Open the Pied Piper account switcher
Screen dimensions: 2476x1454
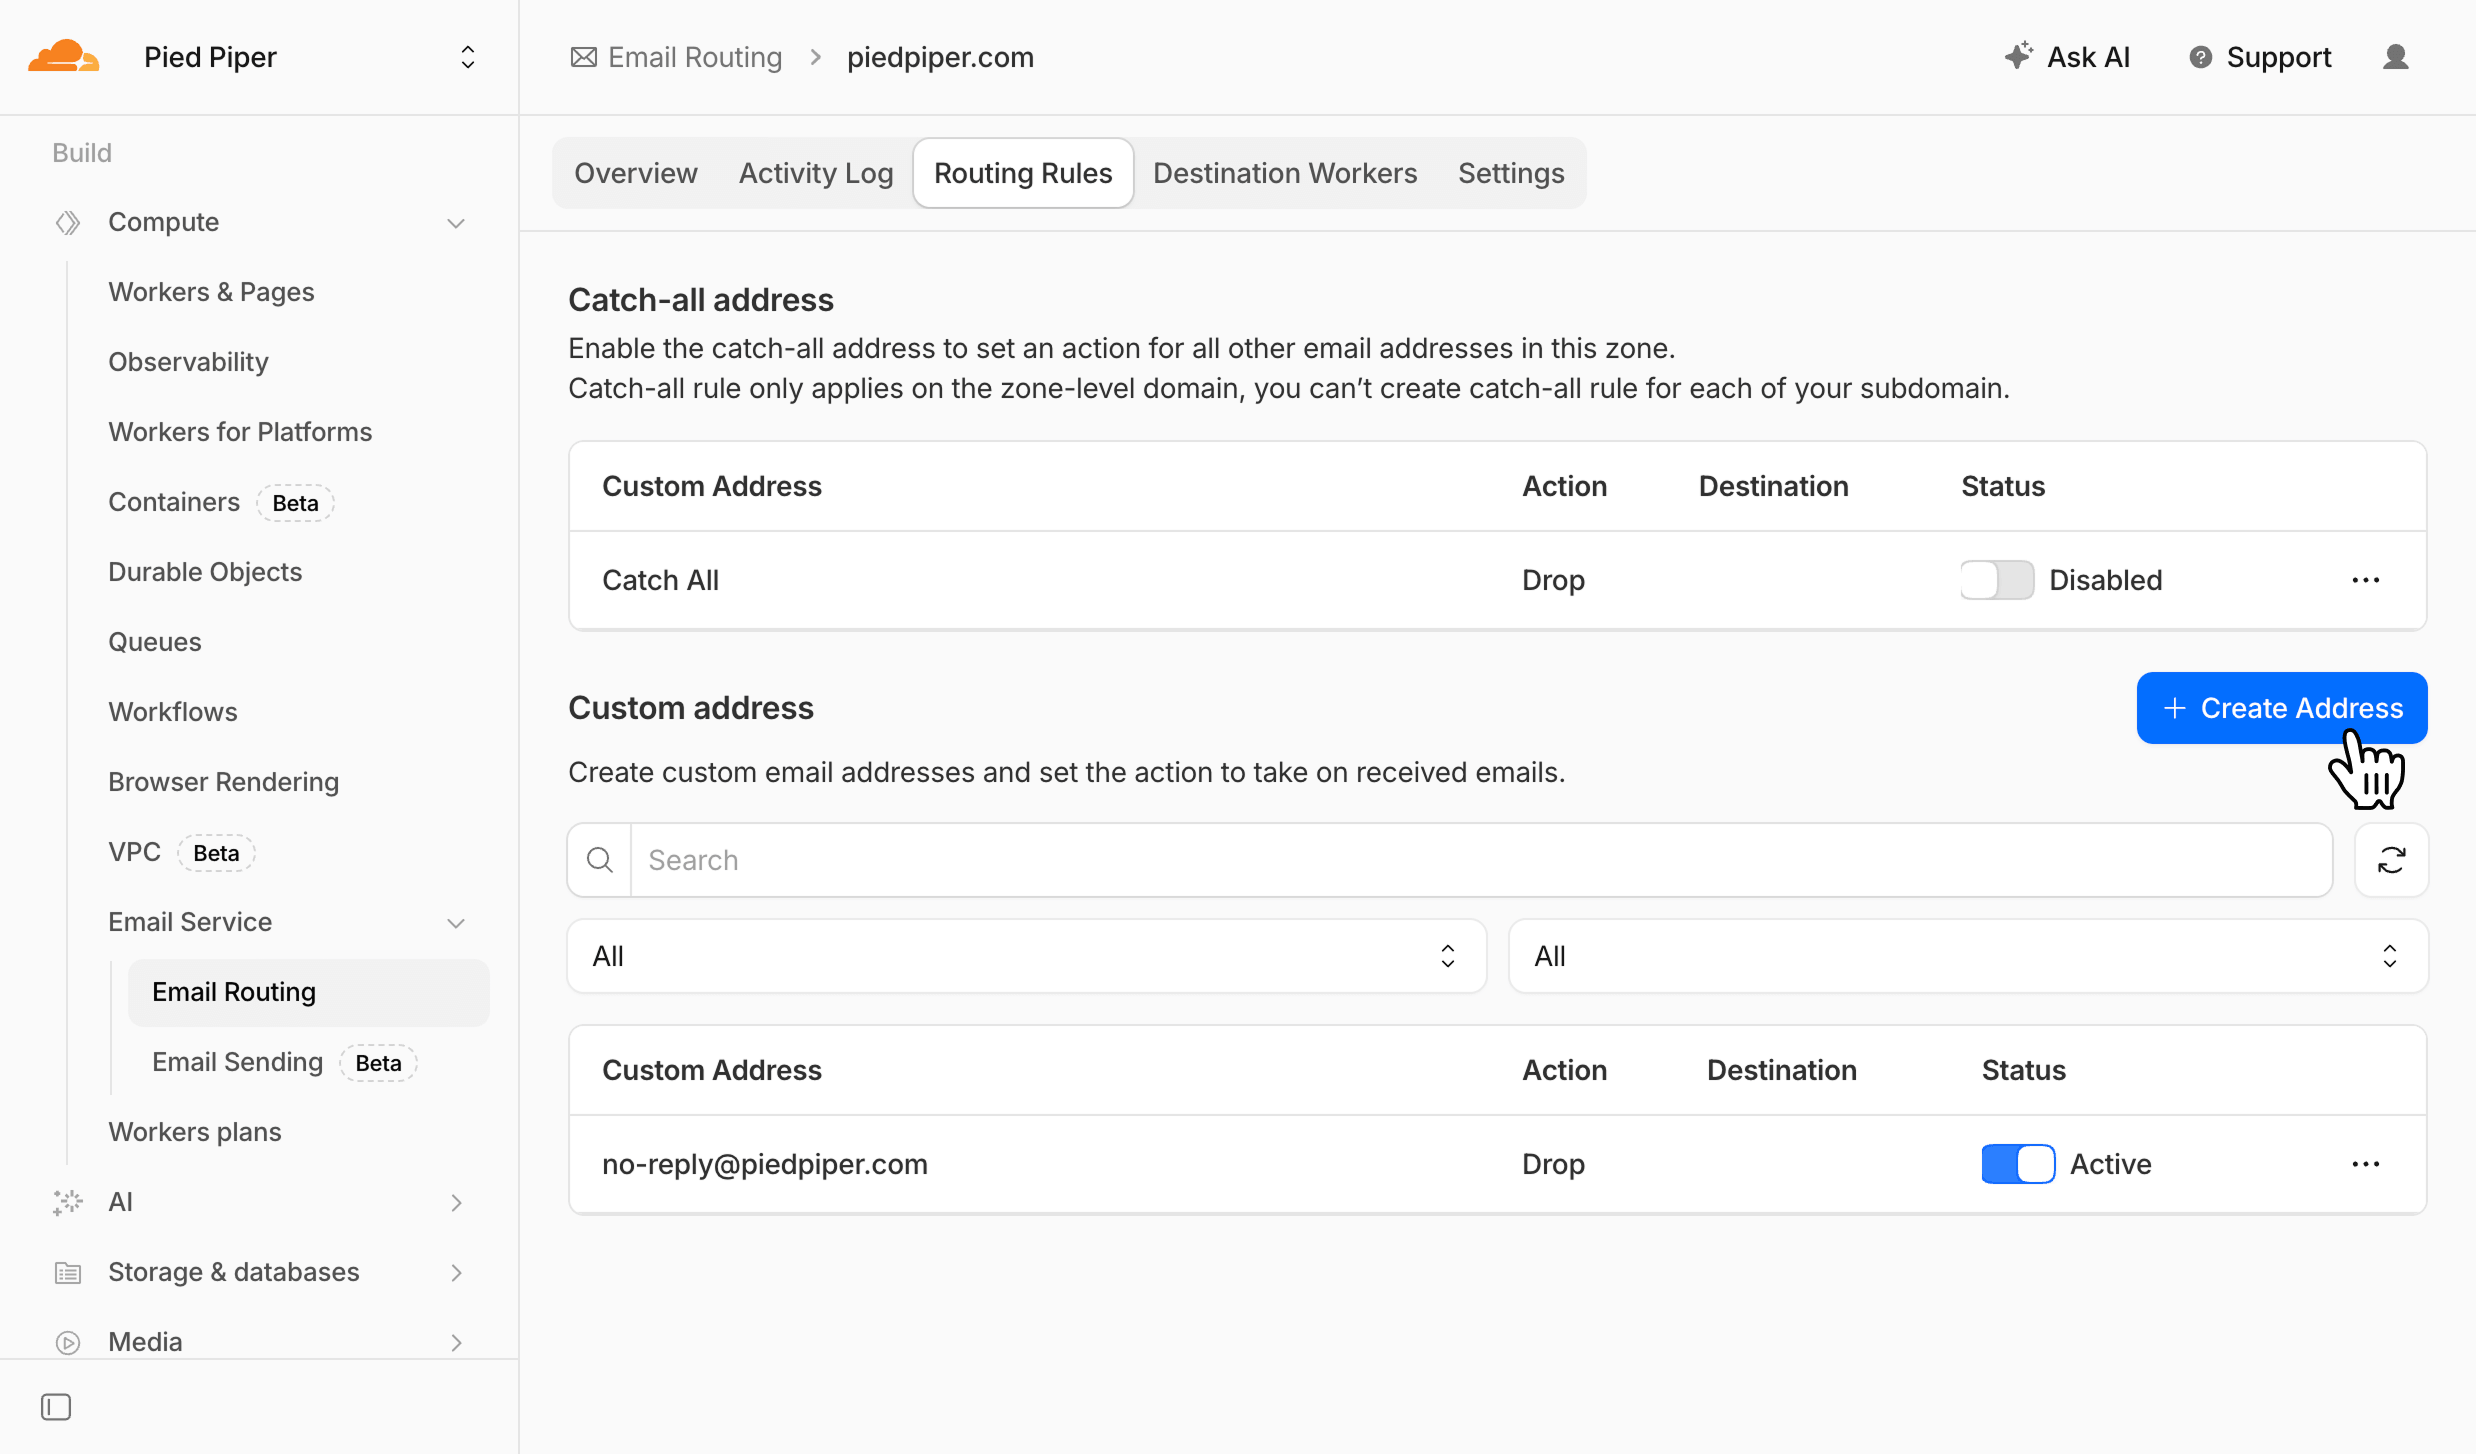click(x=467, y=57)
